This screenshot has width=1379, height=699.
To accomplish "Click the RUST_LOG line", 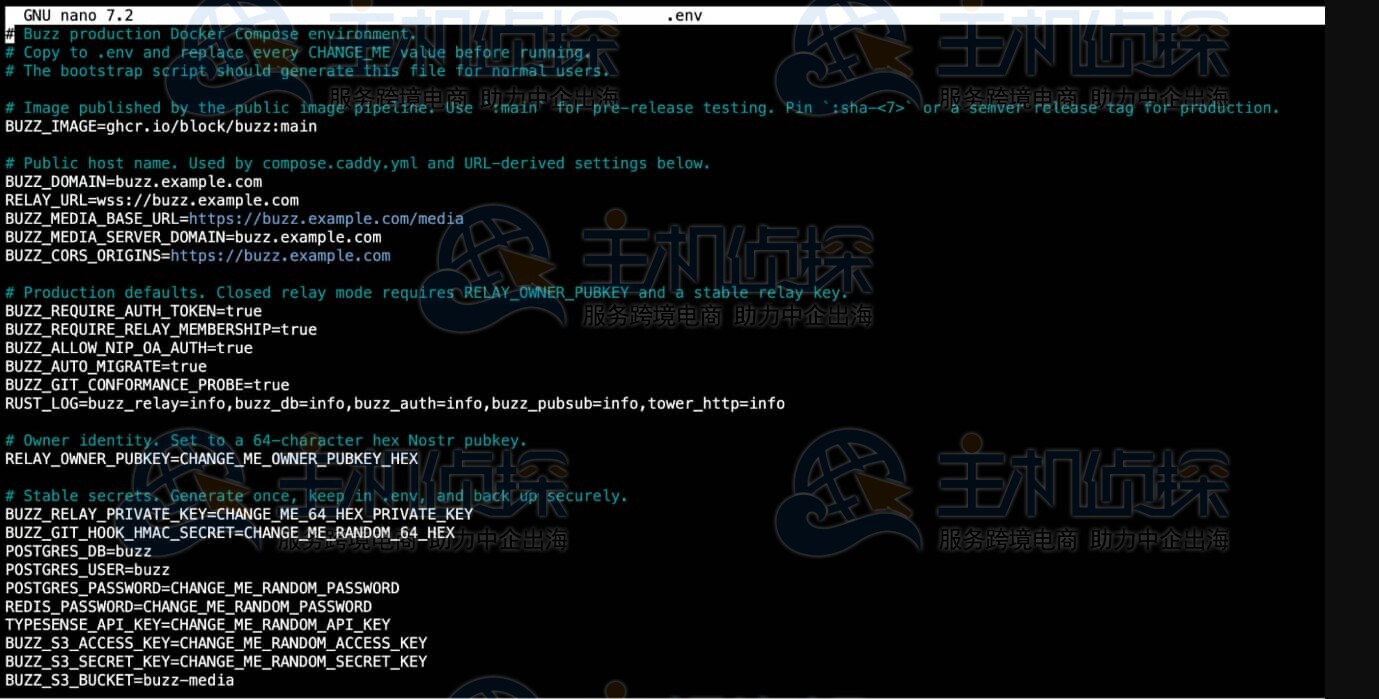I will 395,404.
